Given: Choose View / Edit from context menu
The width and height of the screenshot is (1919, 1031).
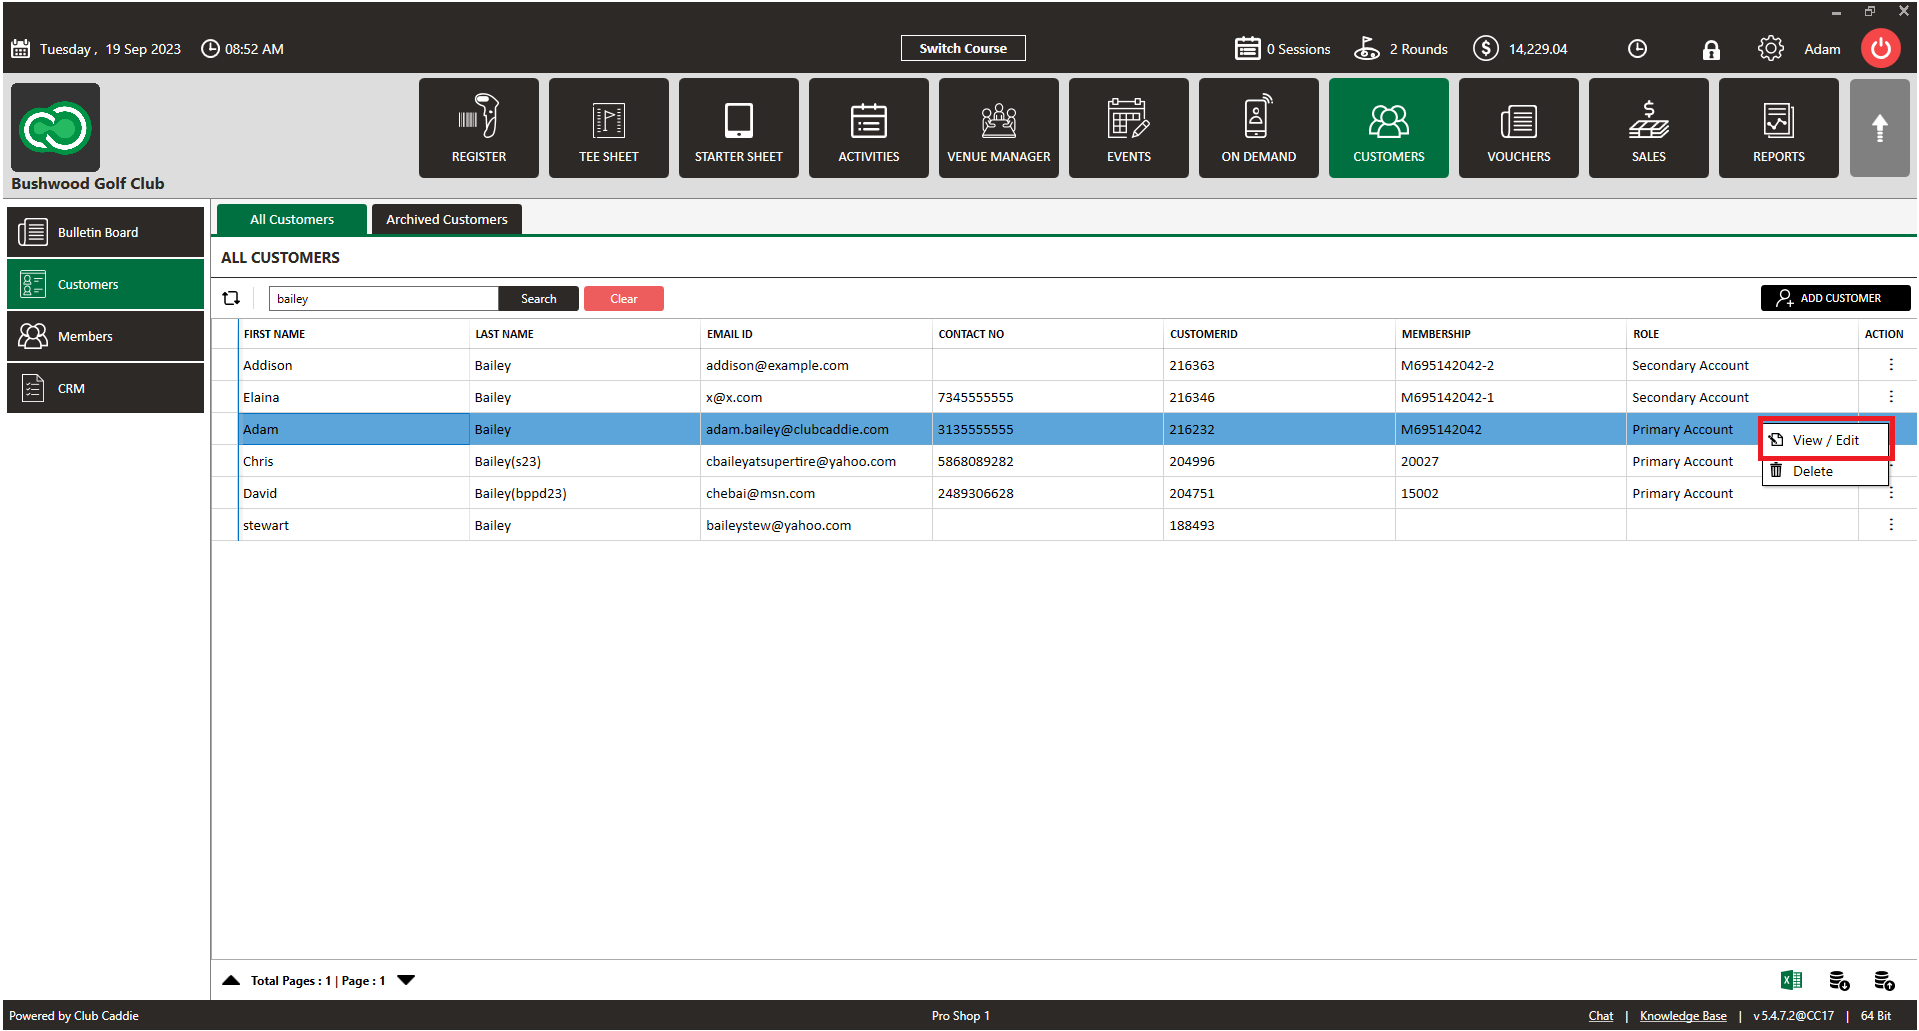Looking at the screenshot, I should pos(1824,440).
